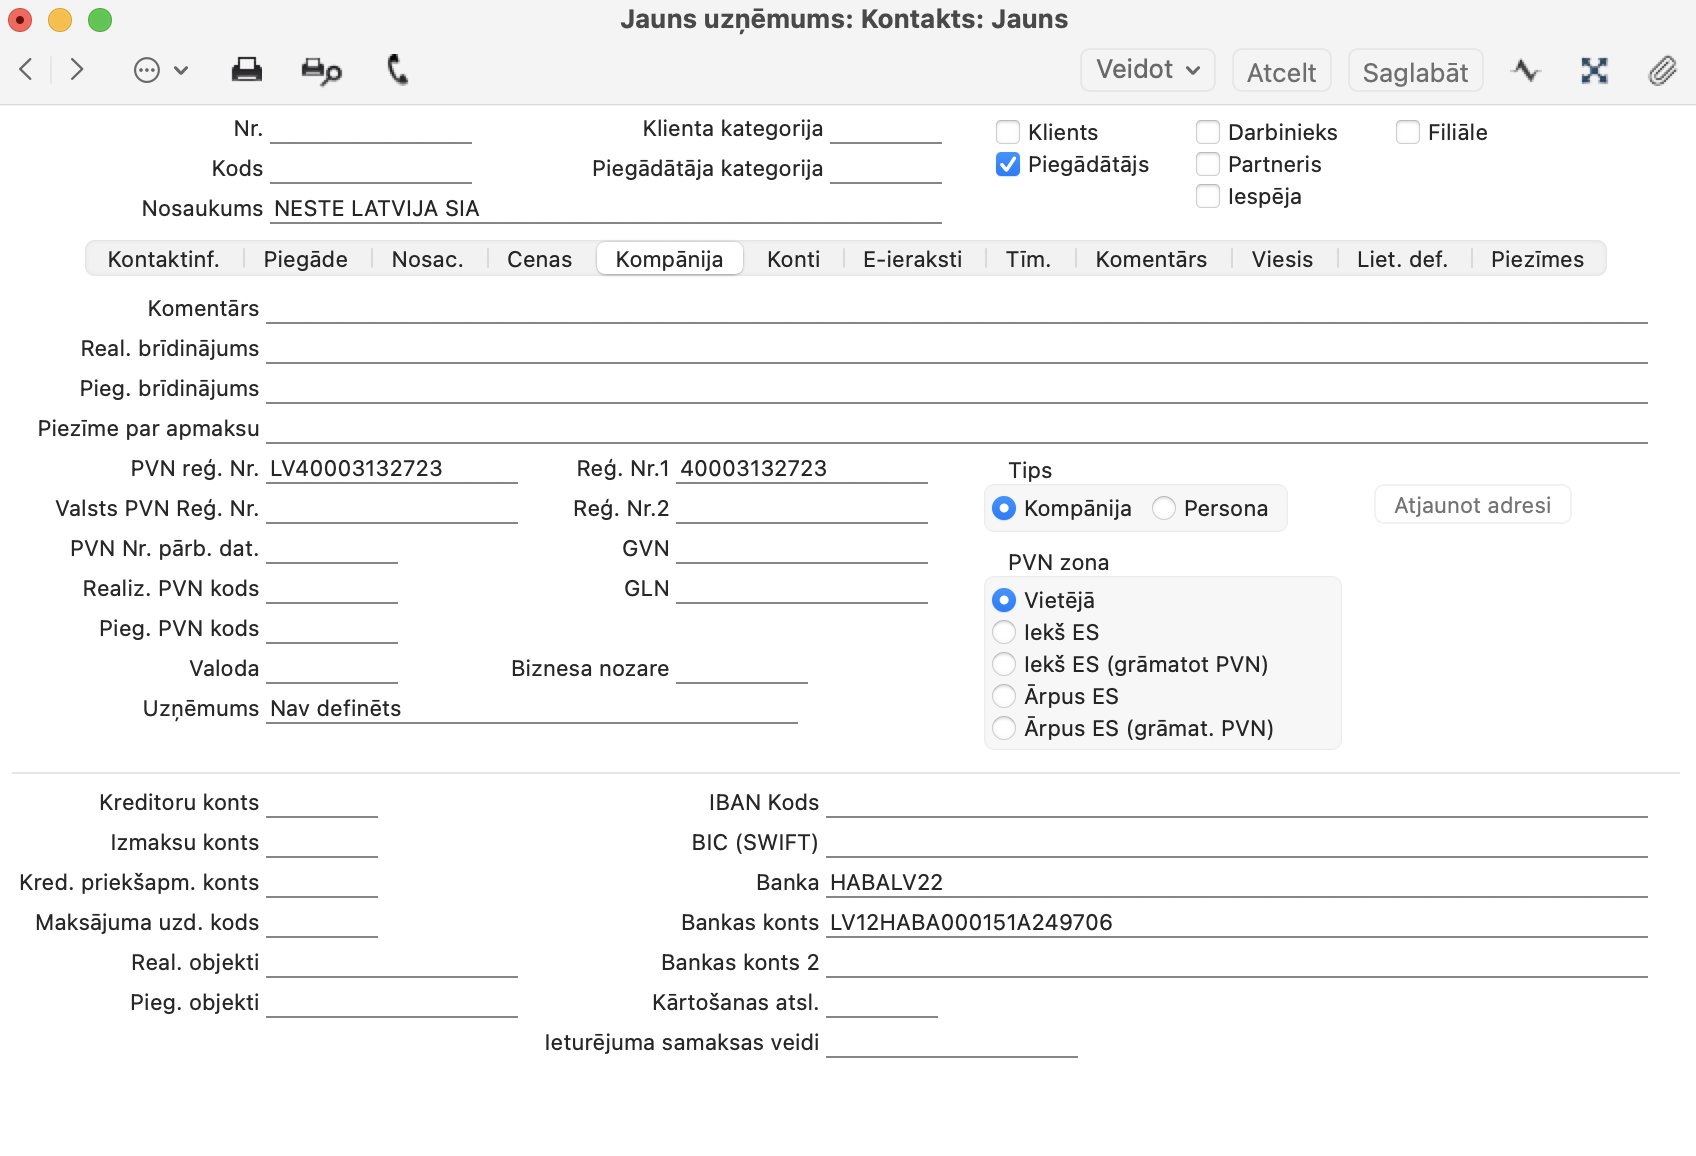Open the Konti tab
The width and height of the screenshot is (1696, 1156).
793,259
